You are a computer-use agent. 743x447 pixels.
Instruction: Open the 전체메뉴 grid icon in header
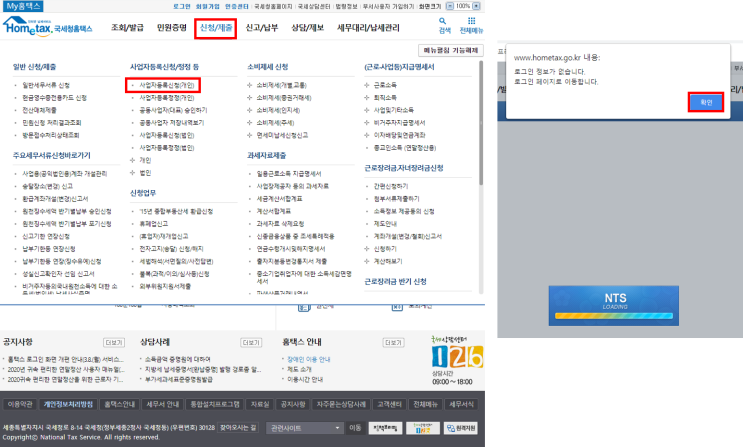pyautogui.click(x=471, y=26)
